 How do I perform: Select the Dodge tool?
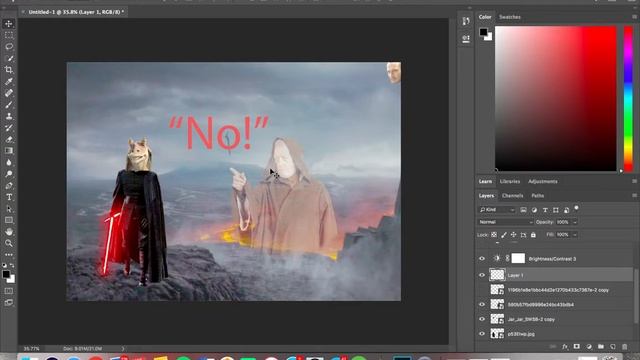tap(9, 174)
